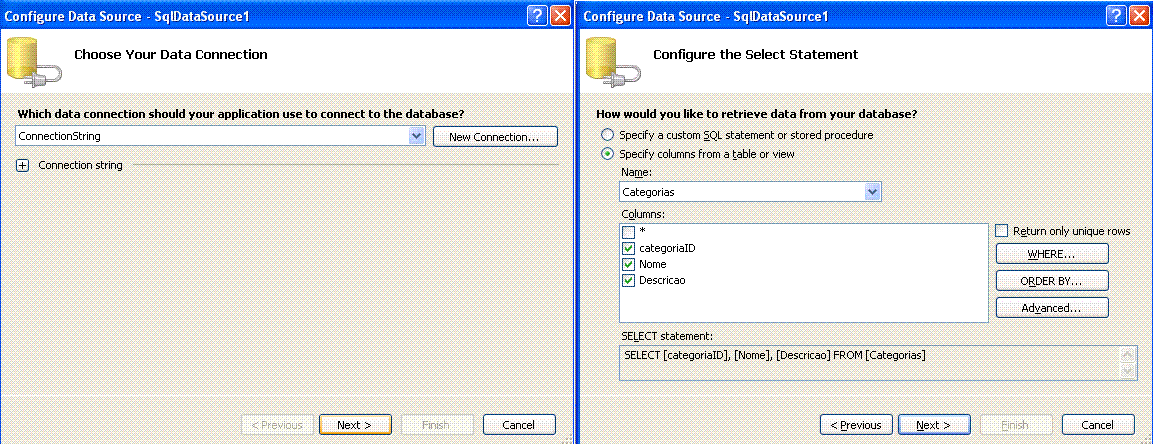Open the WHERE clause editor

pos(1052,254)
